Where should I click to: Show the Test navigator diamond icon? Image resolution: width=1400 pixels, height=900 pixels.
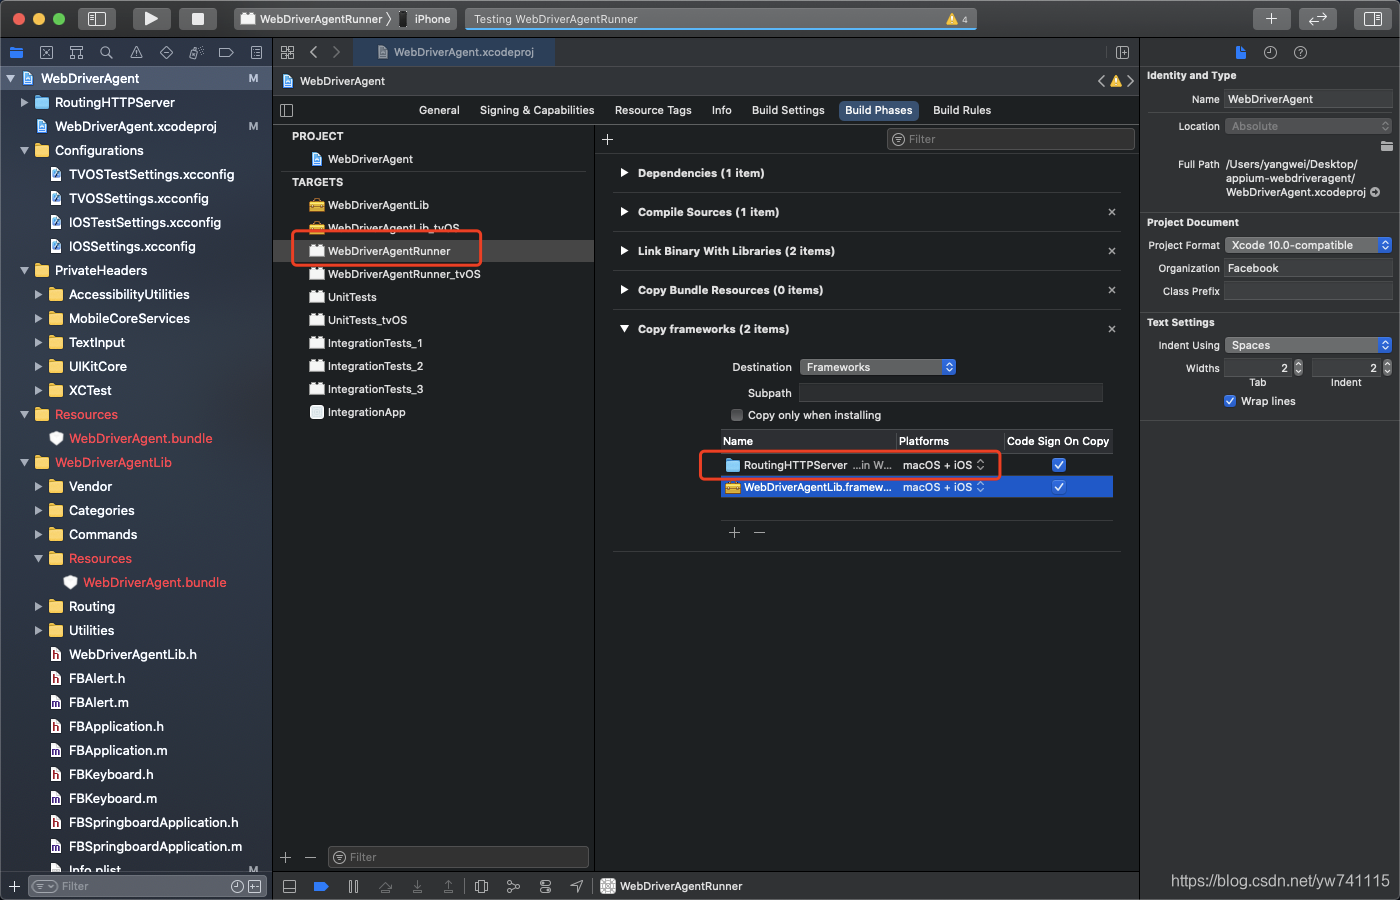pos(166,52)
